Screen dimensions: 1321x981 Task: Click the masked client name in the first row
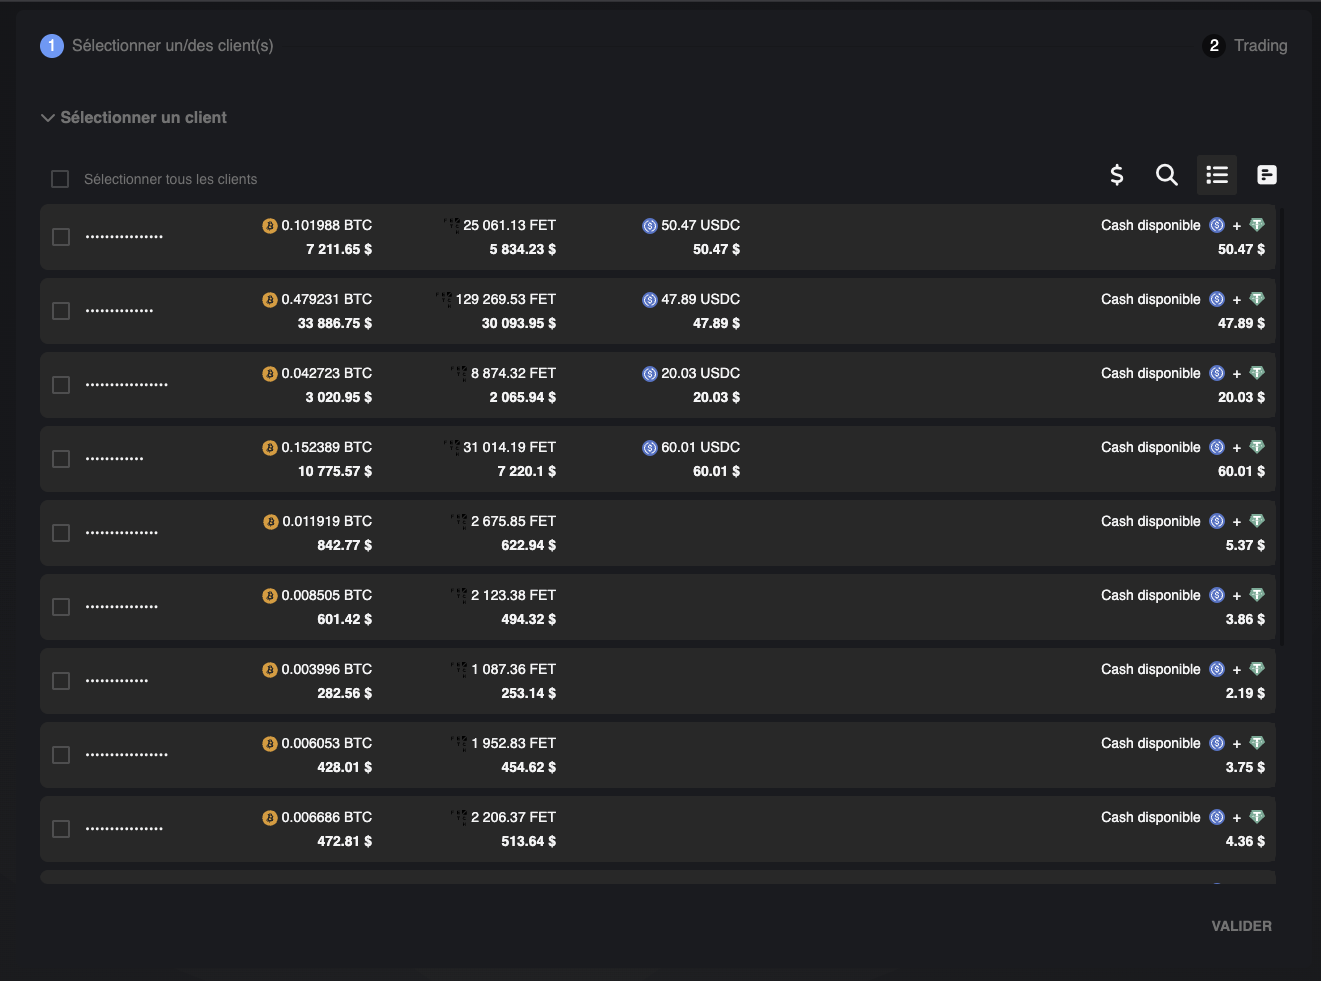coord(123,236)
